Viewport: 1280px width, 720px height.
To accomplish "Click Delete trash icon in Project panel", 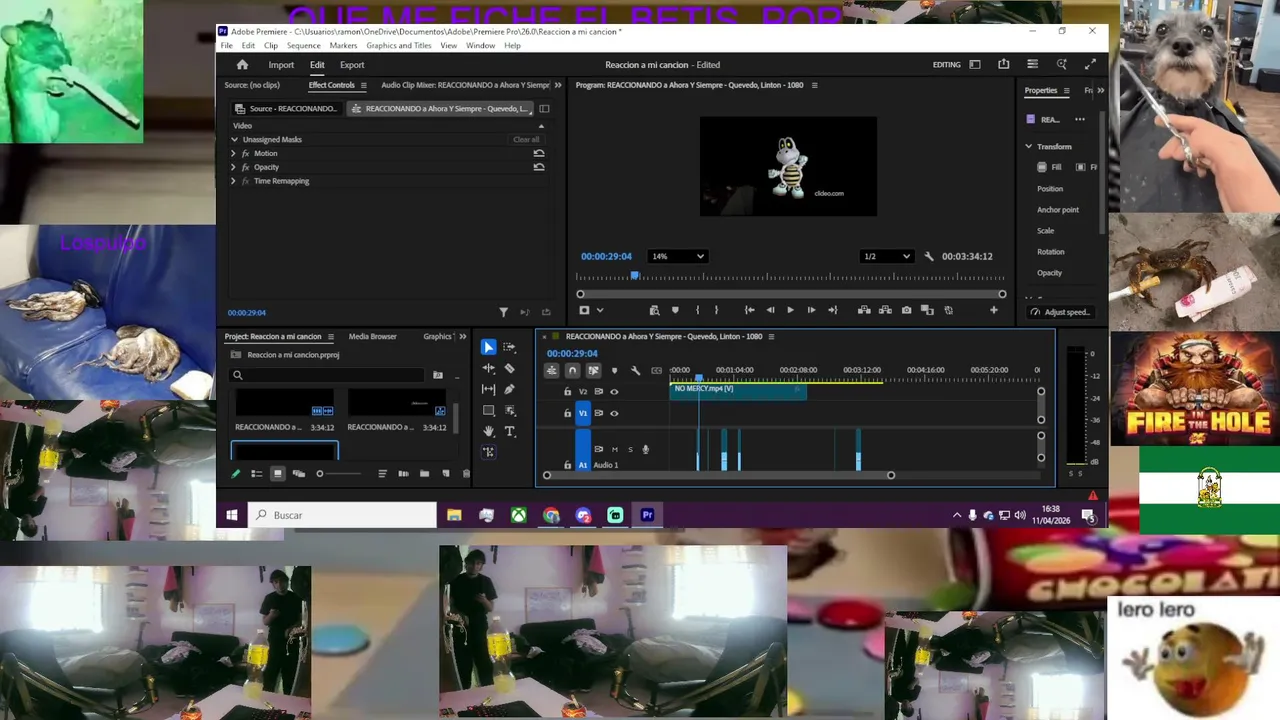I will (466, 474).
